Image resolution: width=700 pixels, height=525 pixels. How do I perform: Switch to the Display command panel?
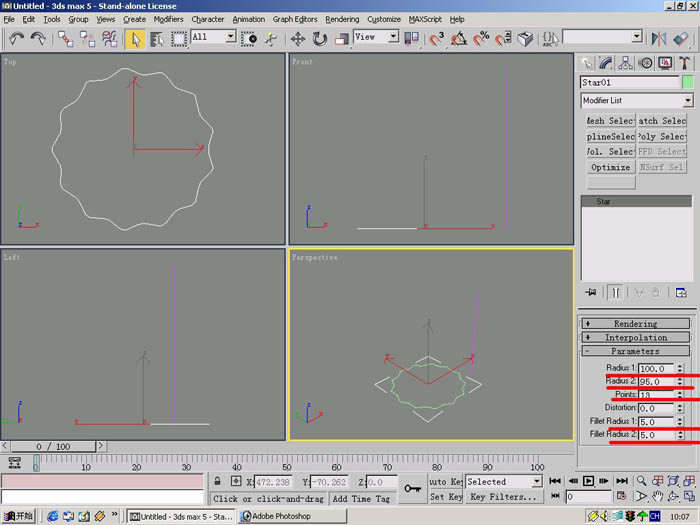coord(665,63)
